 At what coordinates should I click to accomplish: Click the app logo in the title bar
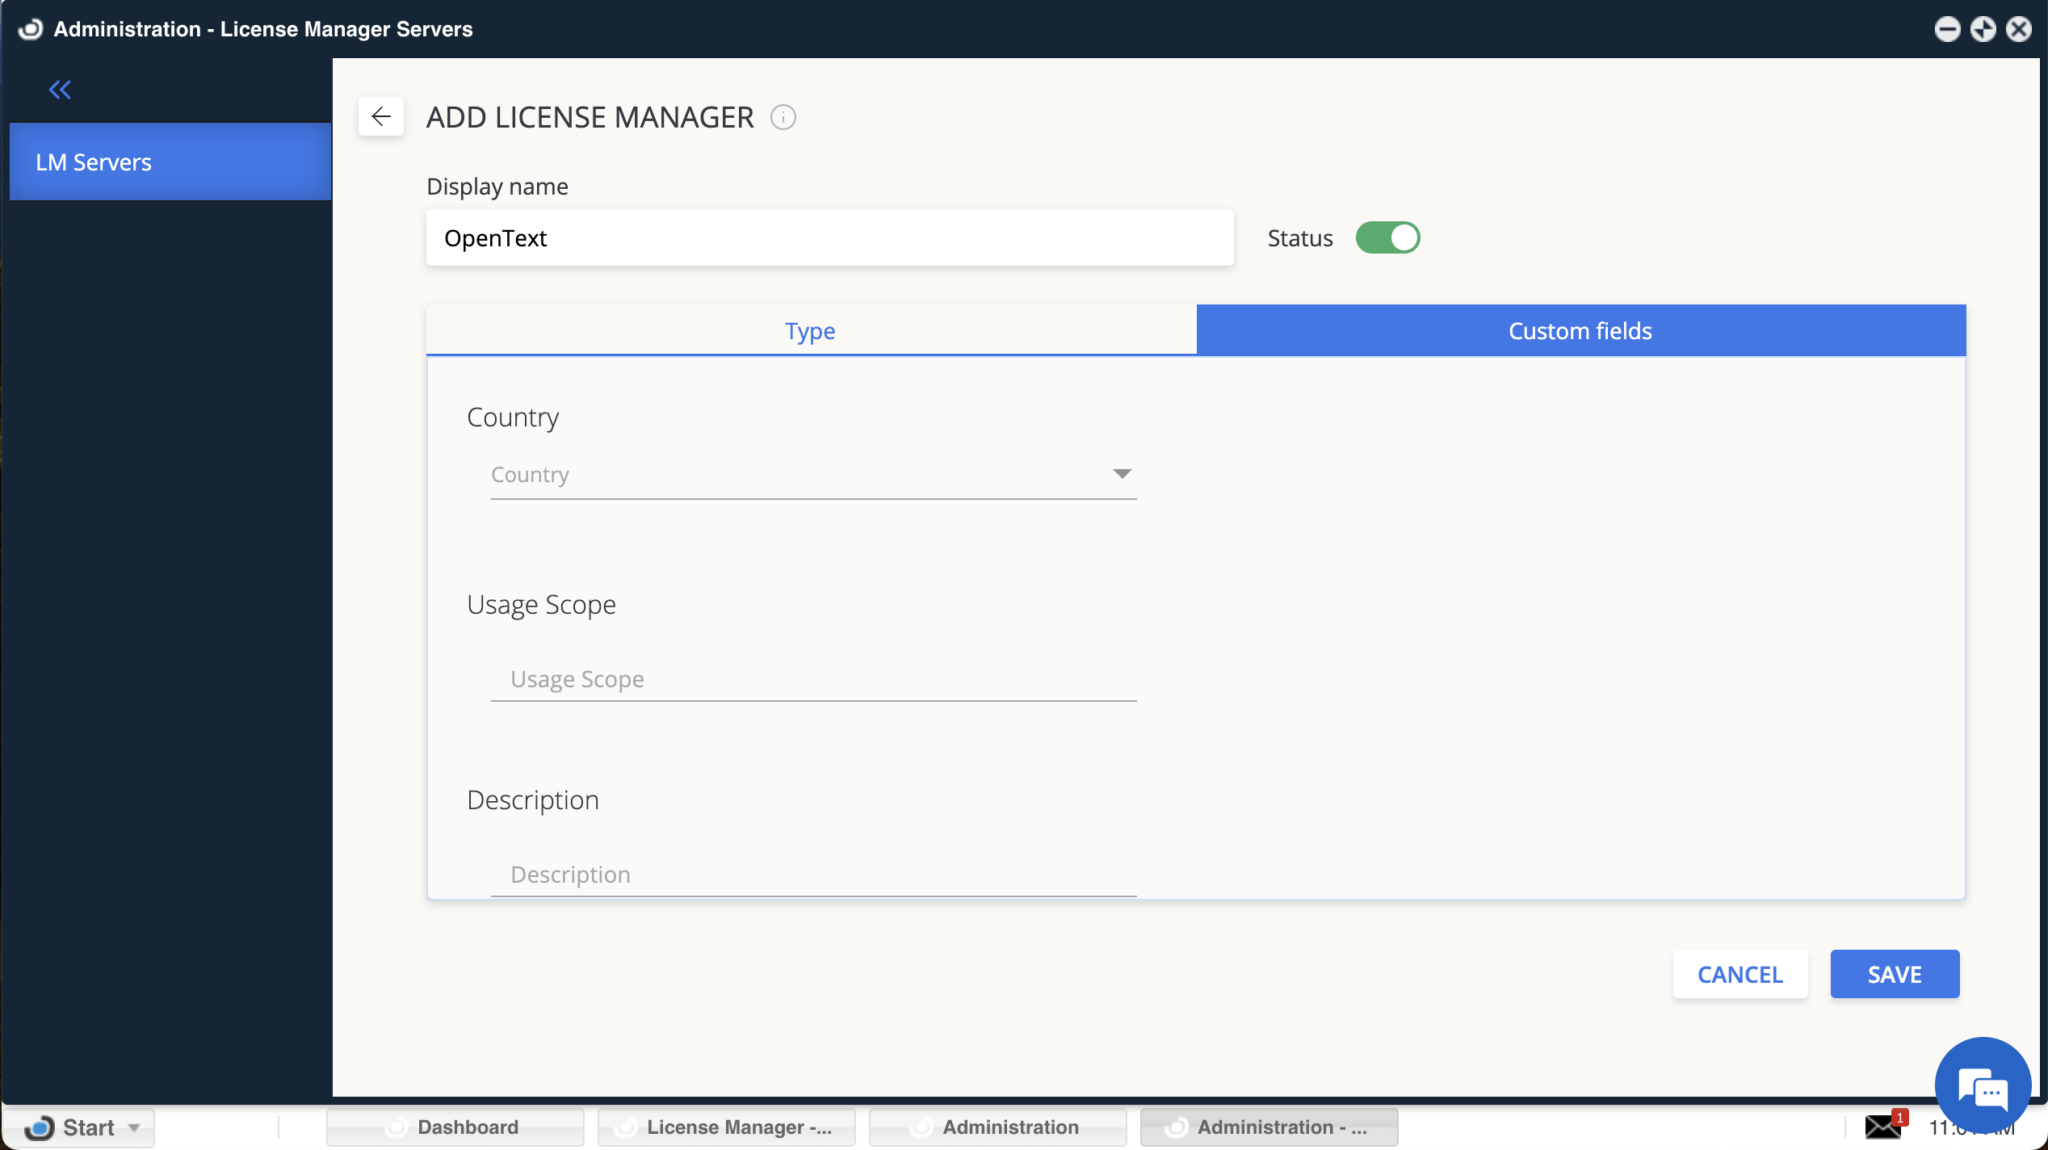click(30, 29)
